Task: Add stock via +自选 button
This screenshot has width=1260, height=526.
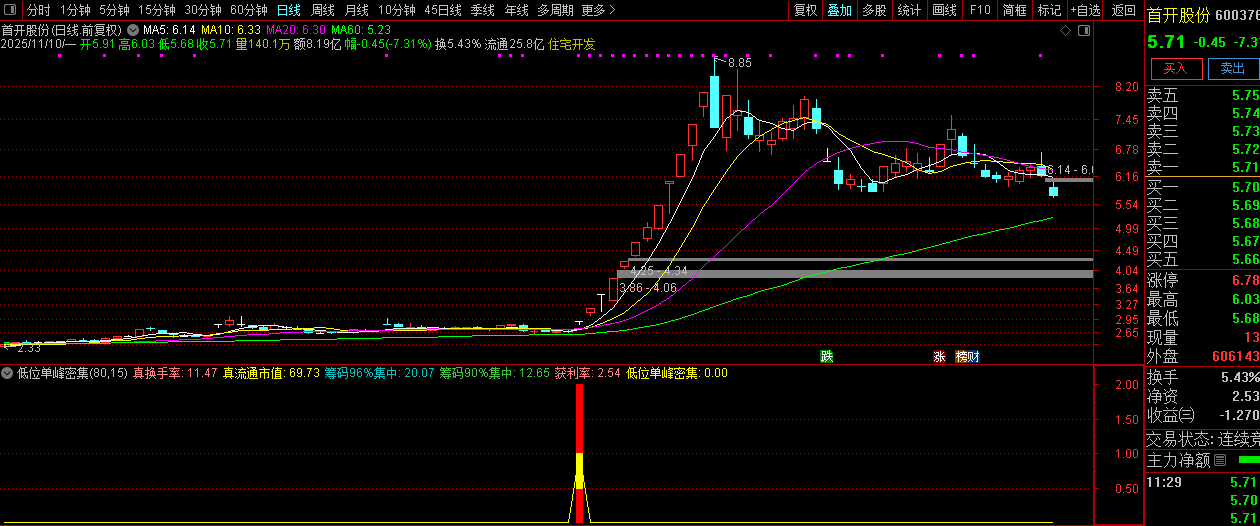Action: (x=1086, y=10)
